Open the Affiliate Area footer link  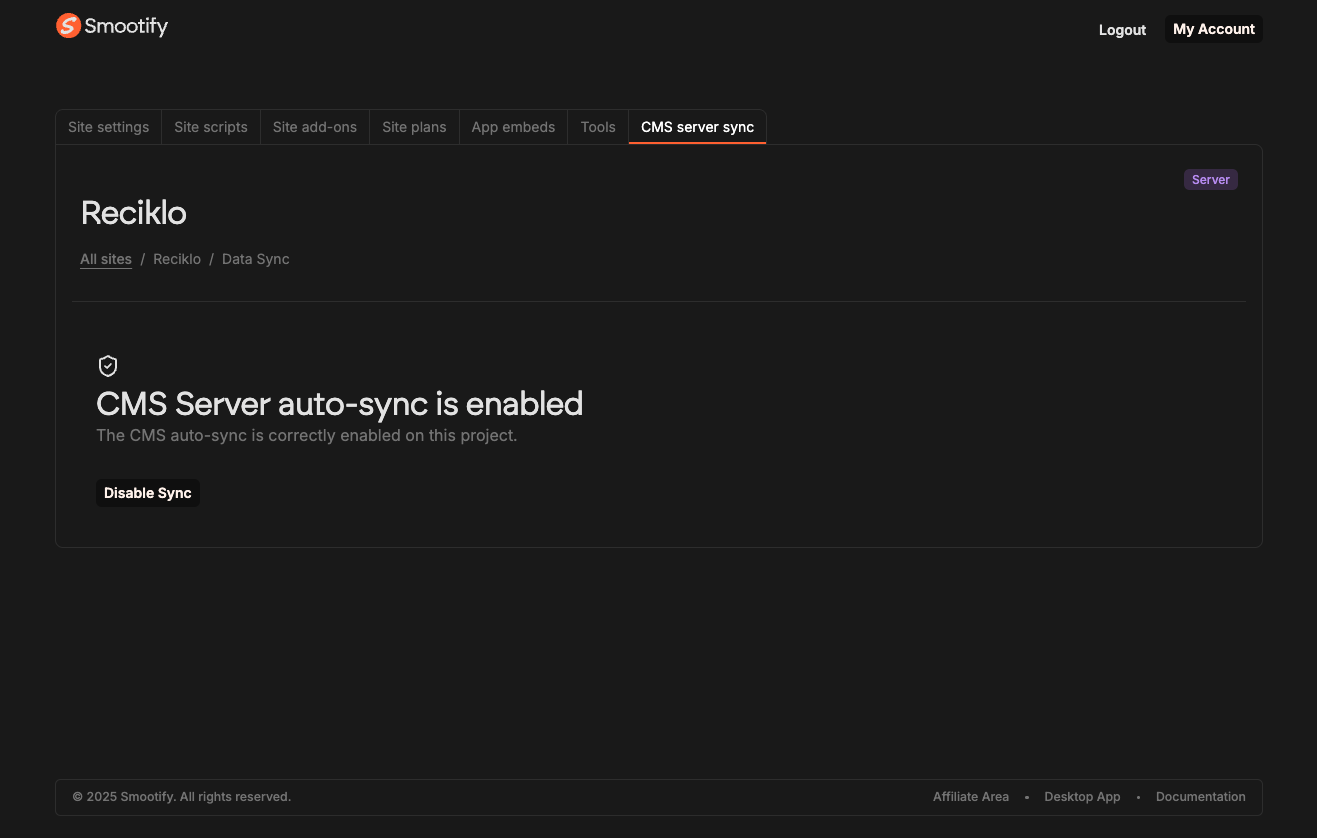[970, 796]
